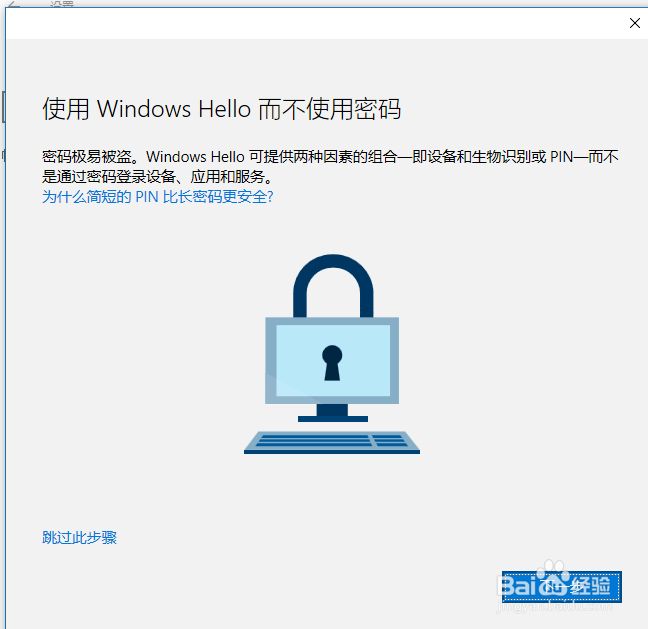Click the blue '下一步' button
This screenshot has width=648, height=629.
(x=562, y=587)
